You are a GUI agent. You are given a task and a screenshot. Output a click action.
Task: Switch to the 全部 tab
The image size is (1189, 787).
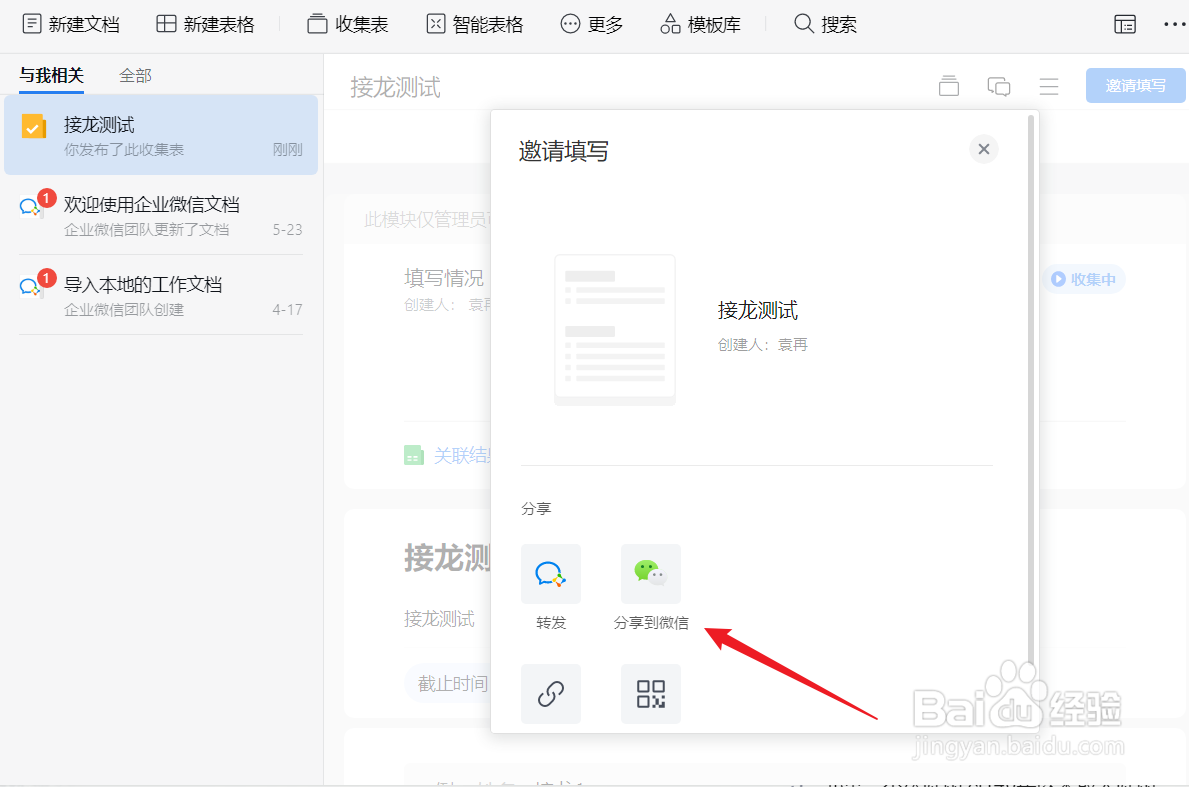click(x=134, y=74)
